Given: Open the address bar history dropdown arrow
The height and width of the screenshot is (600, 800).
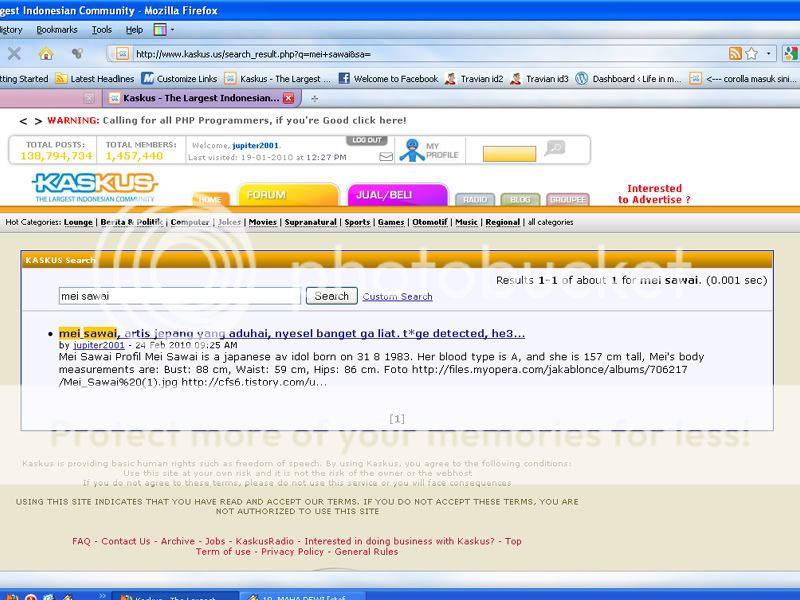Looking at the screenshot, I should tap(768, 54).
